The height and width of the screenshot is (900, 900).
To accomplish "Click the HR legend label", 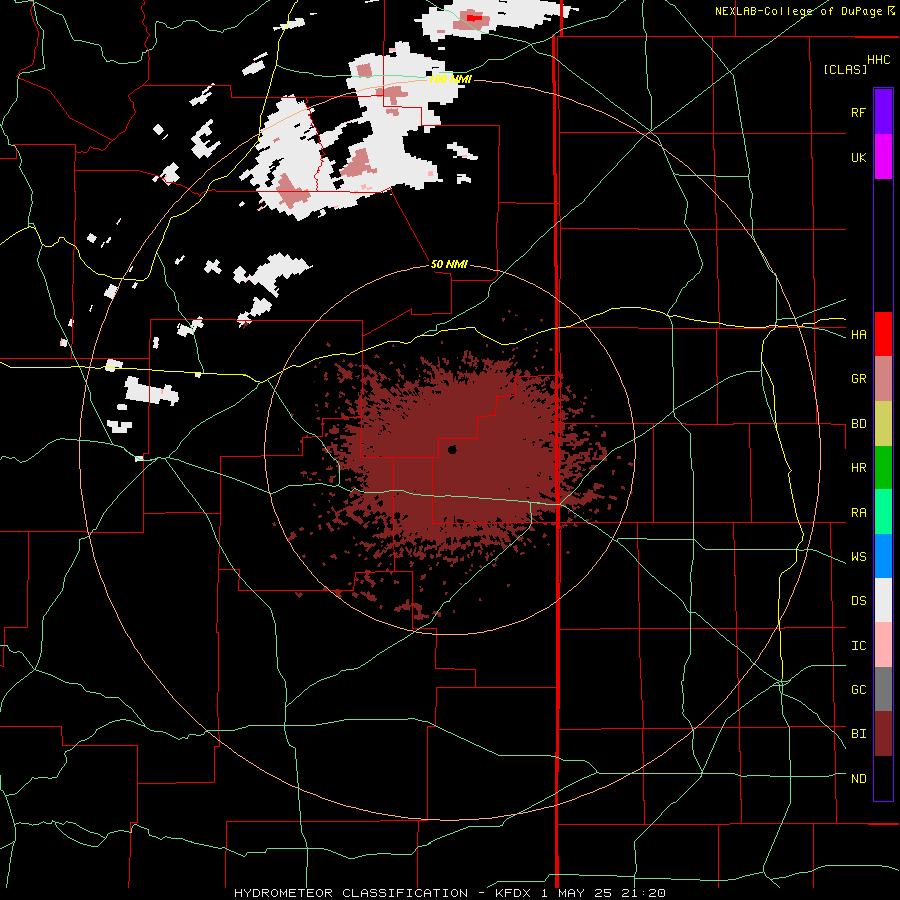I will pos(858,468).
